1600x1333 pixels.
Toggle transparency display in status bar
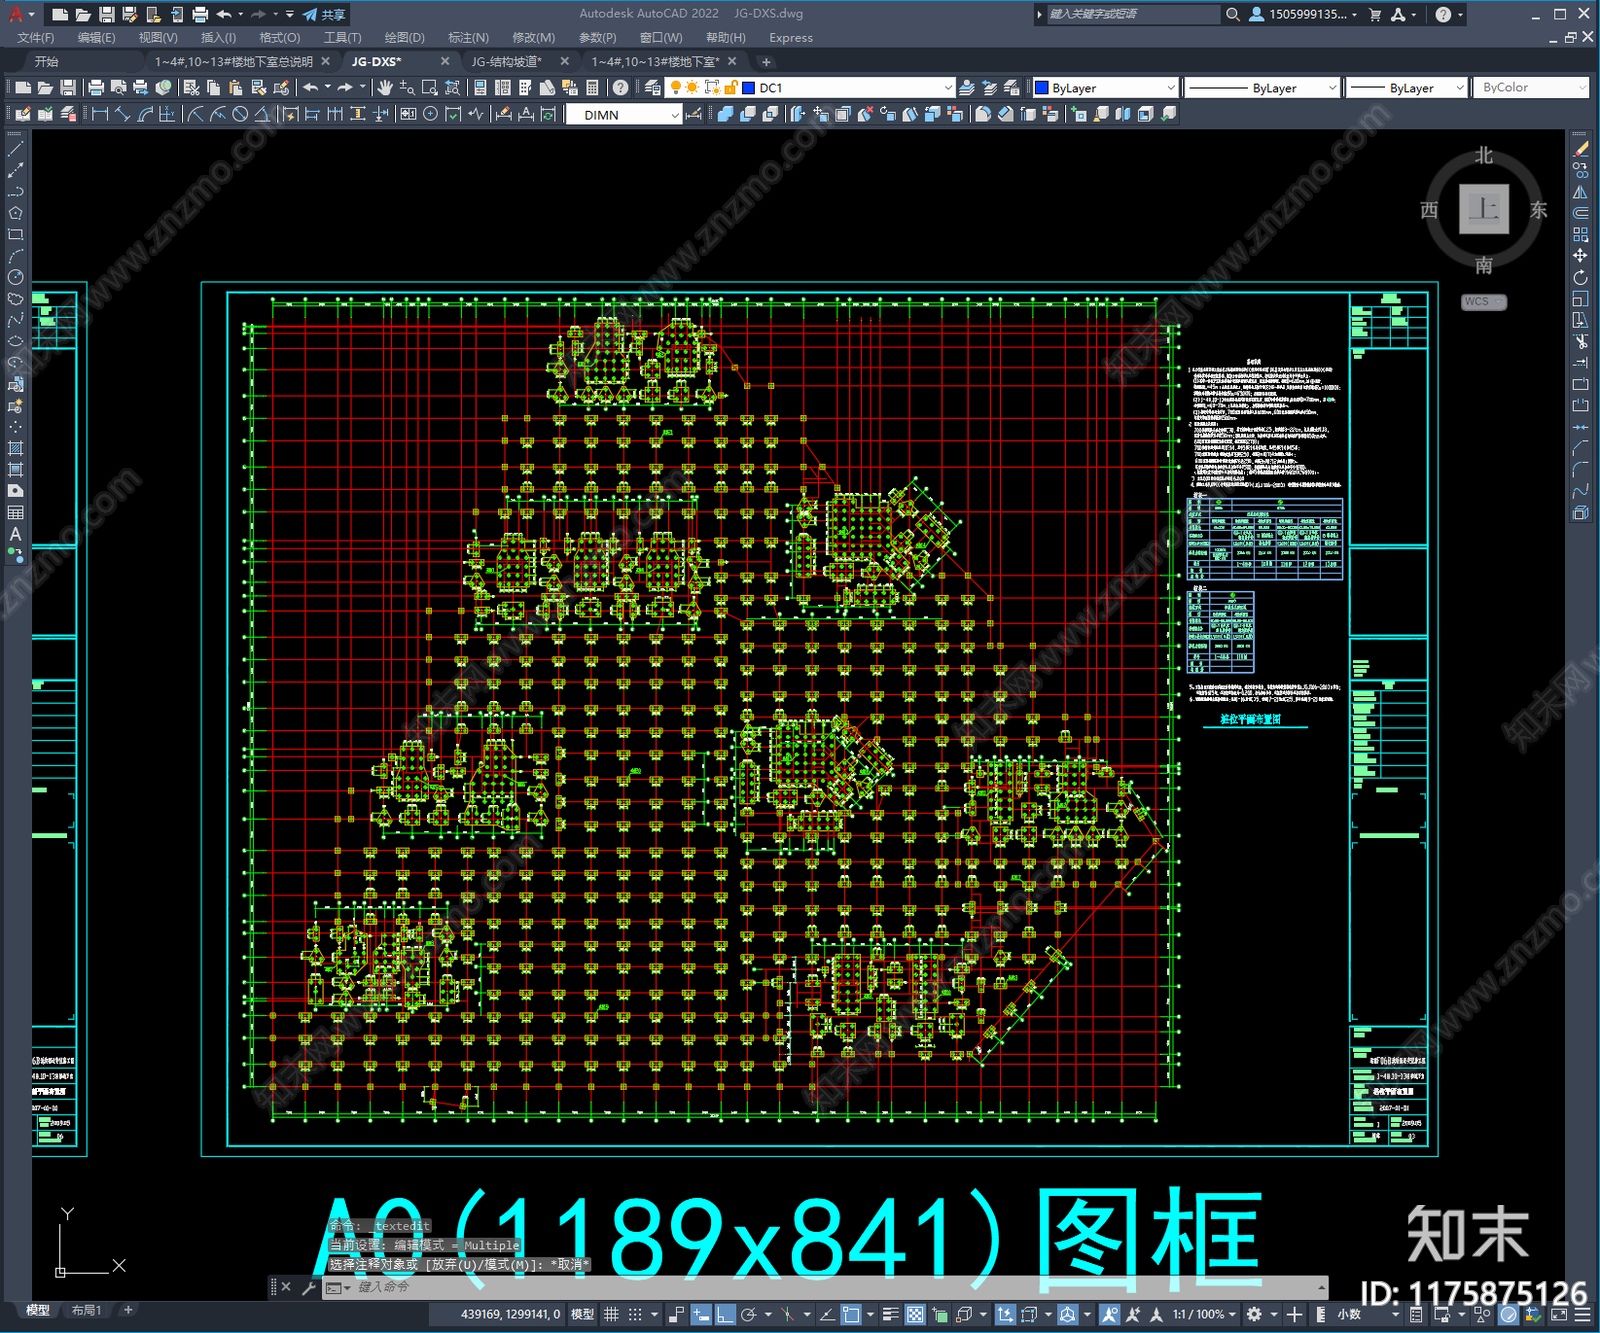915,1314
